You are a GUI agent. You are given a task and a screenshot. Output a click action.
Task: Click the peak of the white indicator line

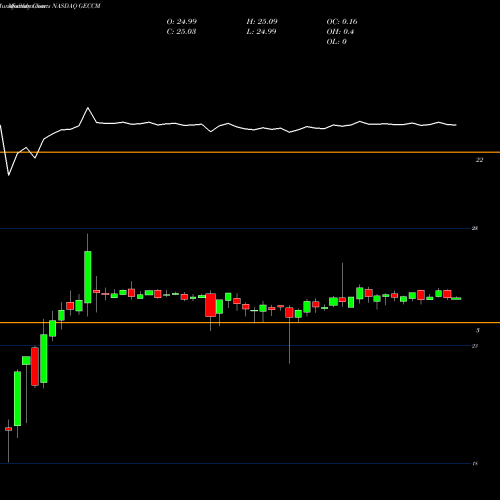coord(88,108)
